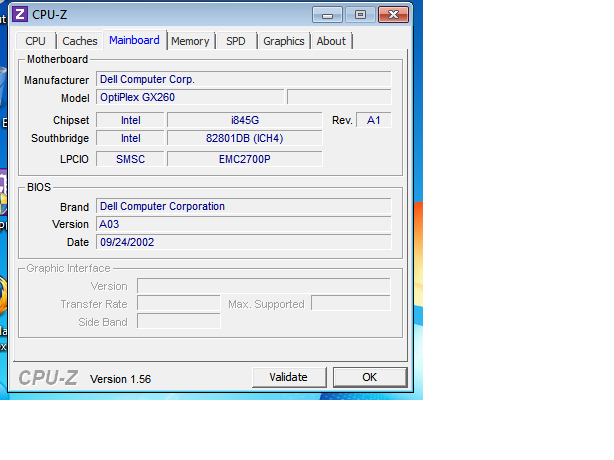Viewport: 614px width, 460px height.
Task: Select the Mainboard tab
Action: [134, 40]
